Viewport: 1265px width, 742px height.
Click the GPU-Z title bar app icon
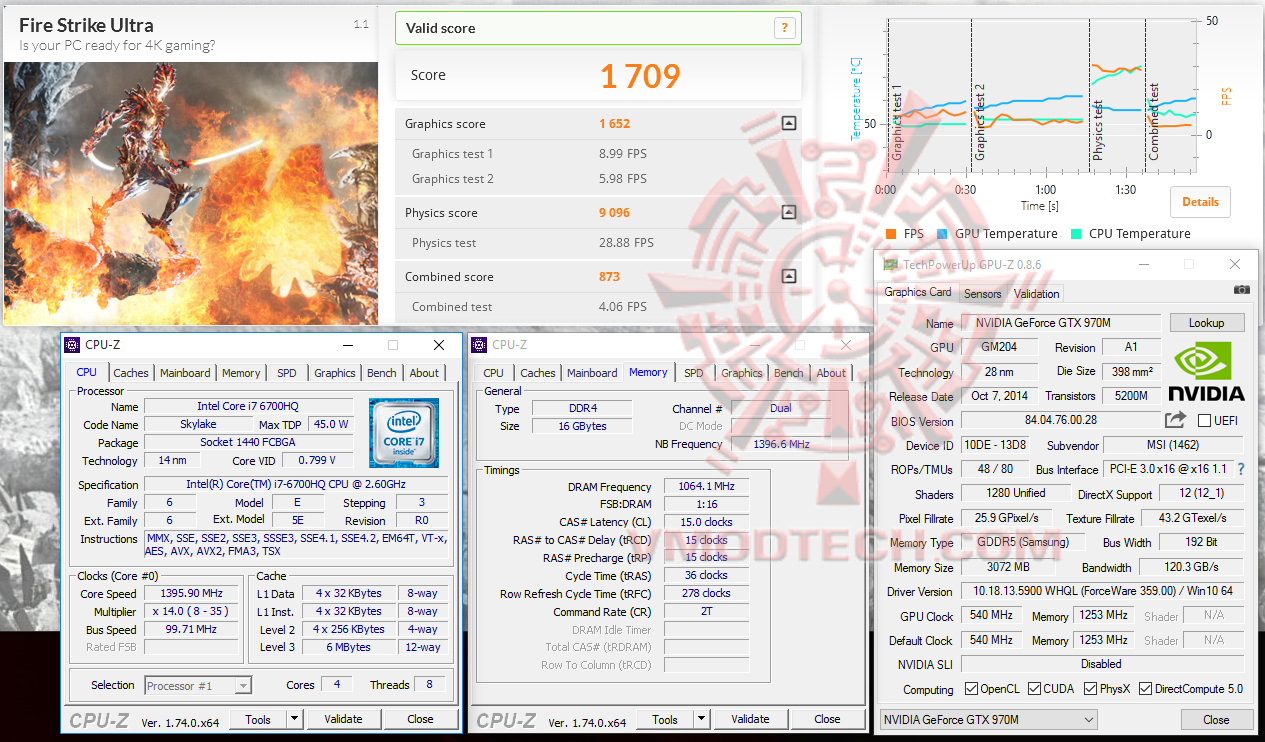889,265
